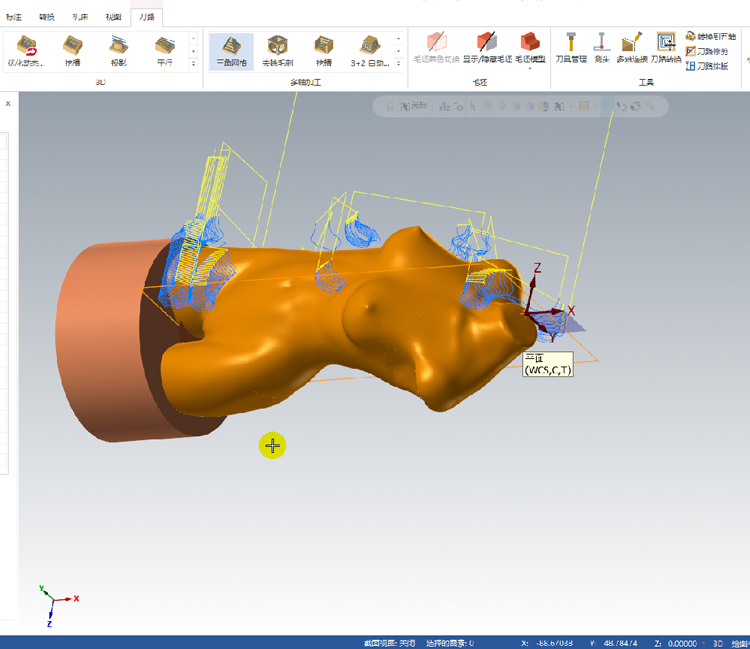Select the 3+2 automatic toolpath icon
Image resolution: width=750 pixels, height=649 pixels.
pyautogui.click(x=370, y=51)
